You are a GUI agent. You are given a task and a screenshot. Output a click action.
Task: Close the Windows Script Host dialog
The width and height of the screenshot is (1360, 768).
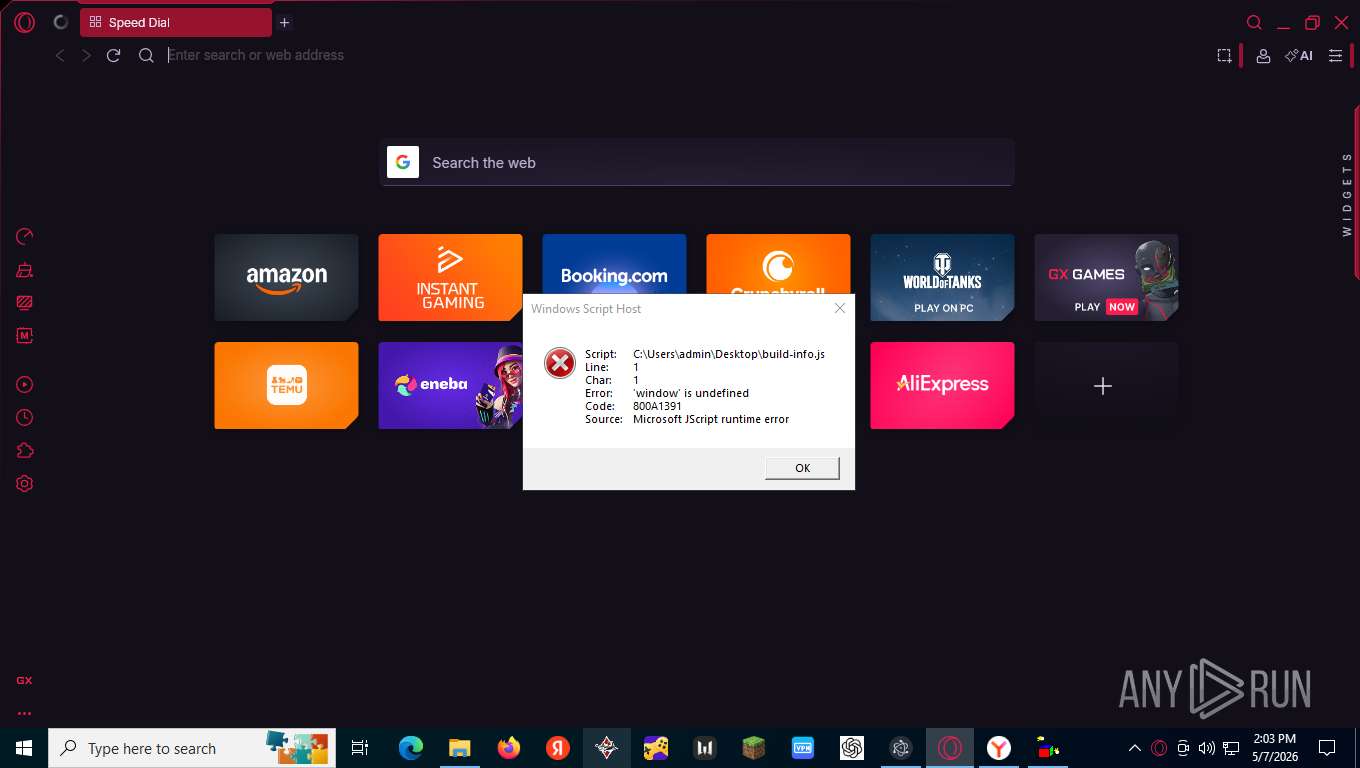click(840, 308)
